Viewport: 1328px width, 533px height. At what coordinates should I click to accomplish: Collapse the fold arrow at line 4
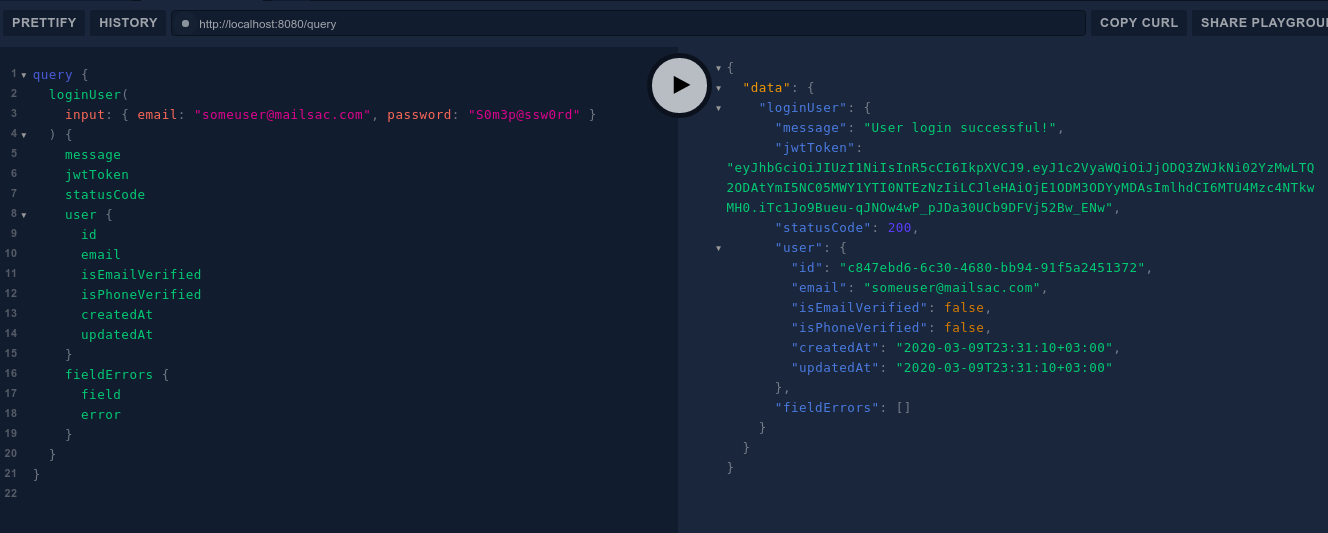pos(24,135)
